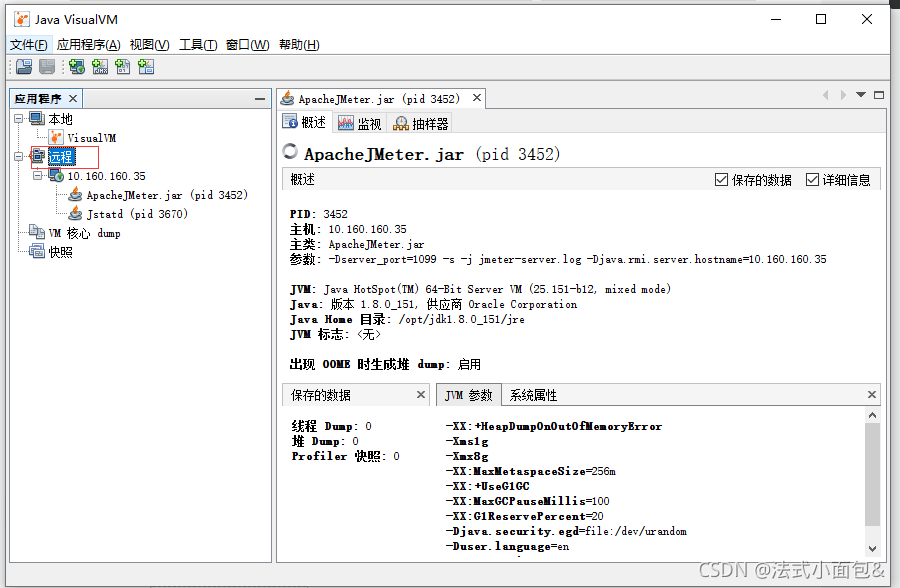
Task: Select the Add Remote Host icon
Action: tap(77, 66)
